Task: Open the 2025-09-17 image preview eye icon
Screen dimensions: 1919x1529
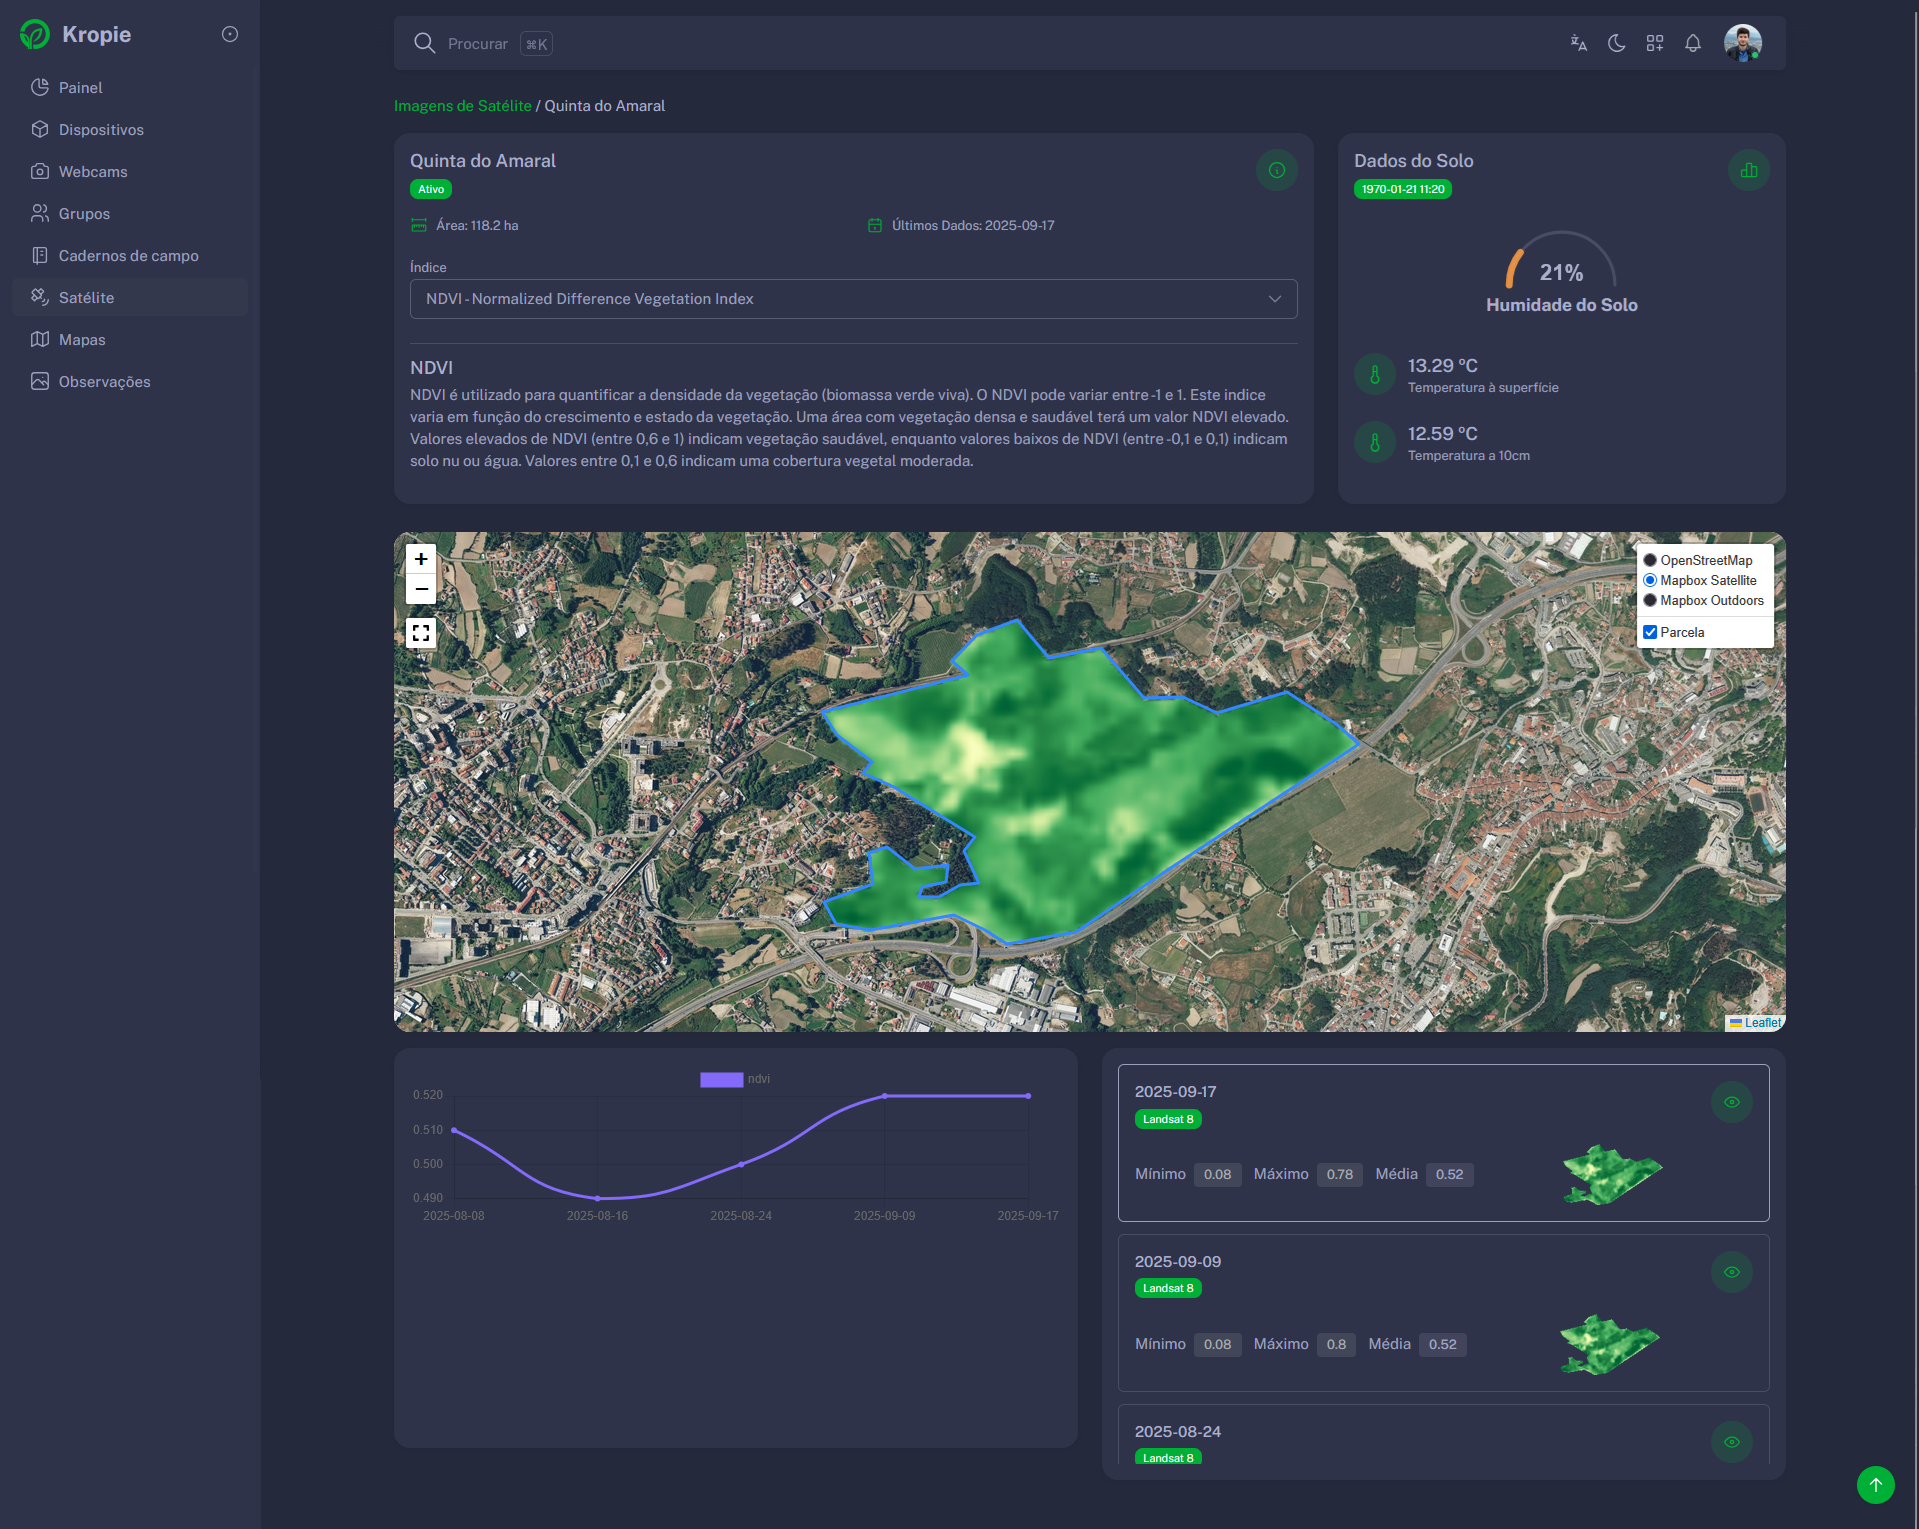Action: (1732, 1102)
